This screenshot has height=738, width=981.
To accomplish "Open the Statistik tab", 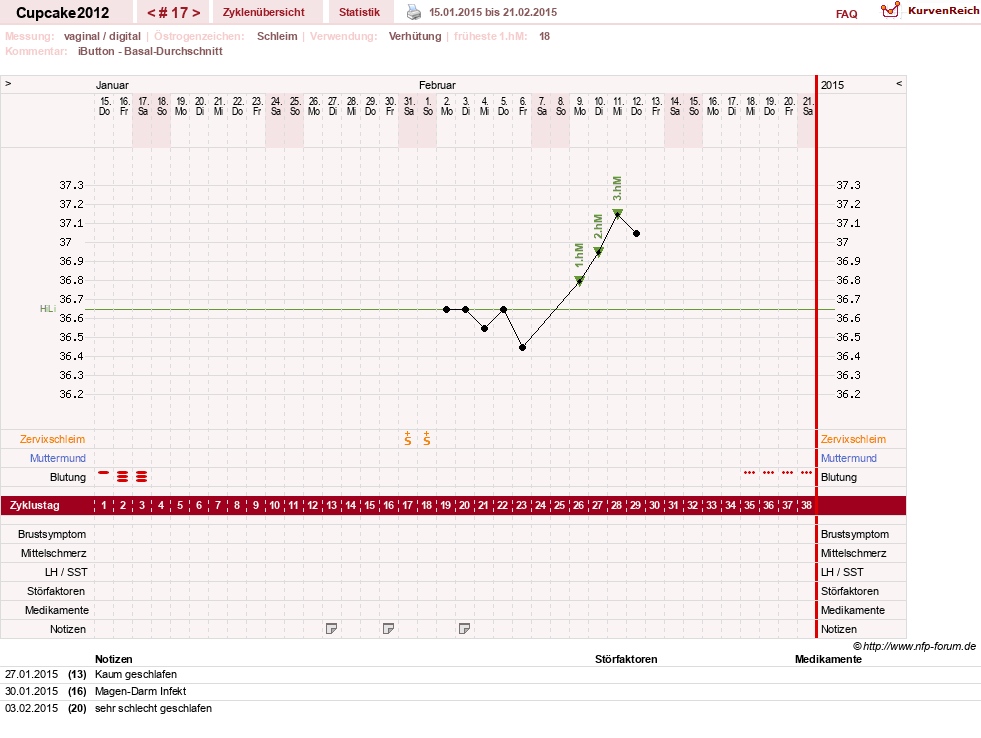I will (x=359, y=12).
